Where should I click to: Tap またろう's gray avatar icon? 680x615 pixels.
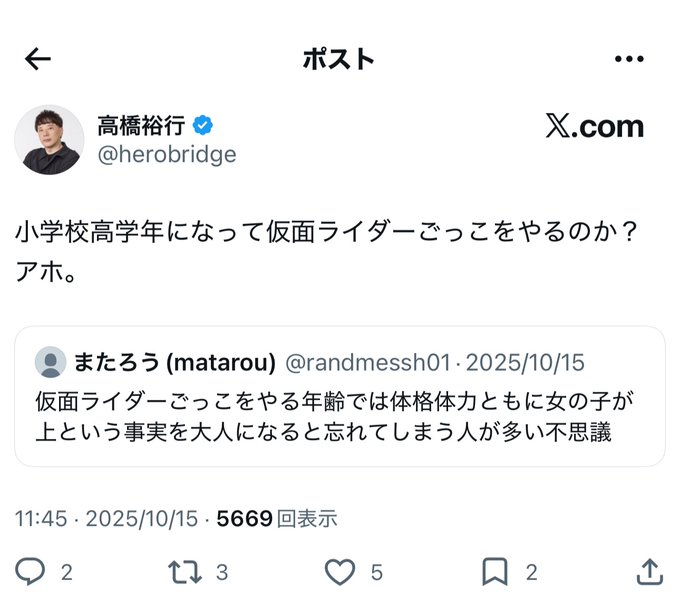50,362
